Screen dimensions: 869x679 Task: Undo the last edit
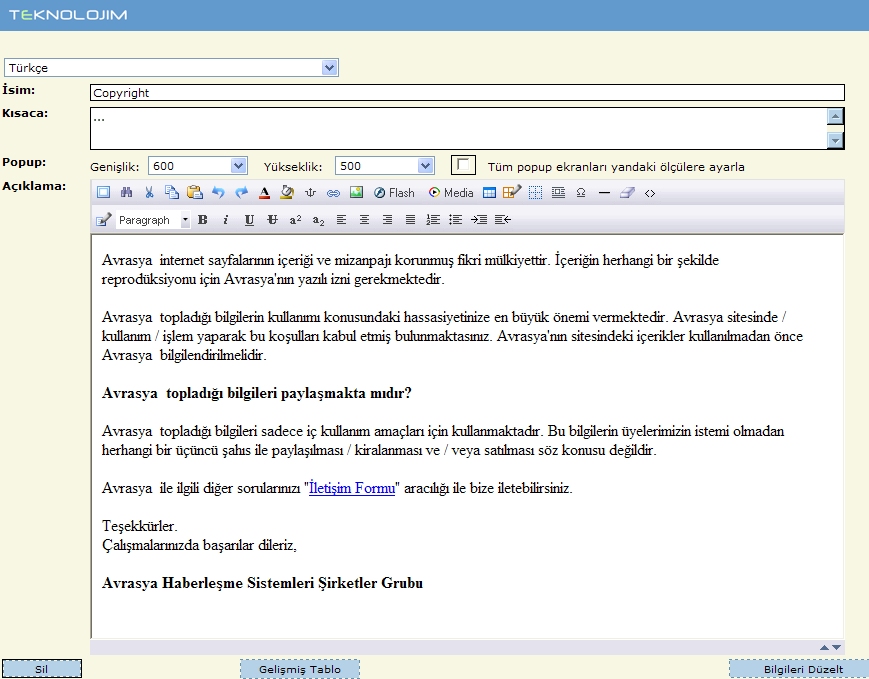click(x=218, y=192)
